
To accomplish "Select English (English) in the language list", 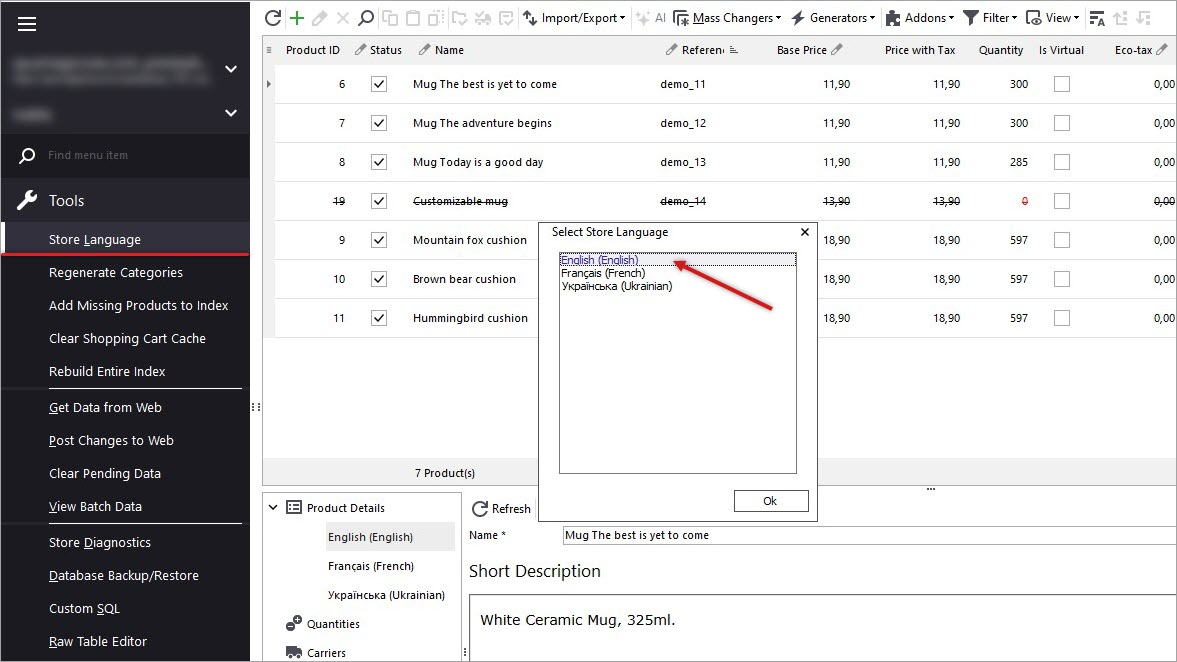I will [x=677, y=260].
